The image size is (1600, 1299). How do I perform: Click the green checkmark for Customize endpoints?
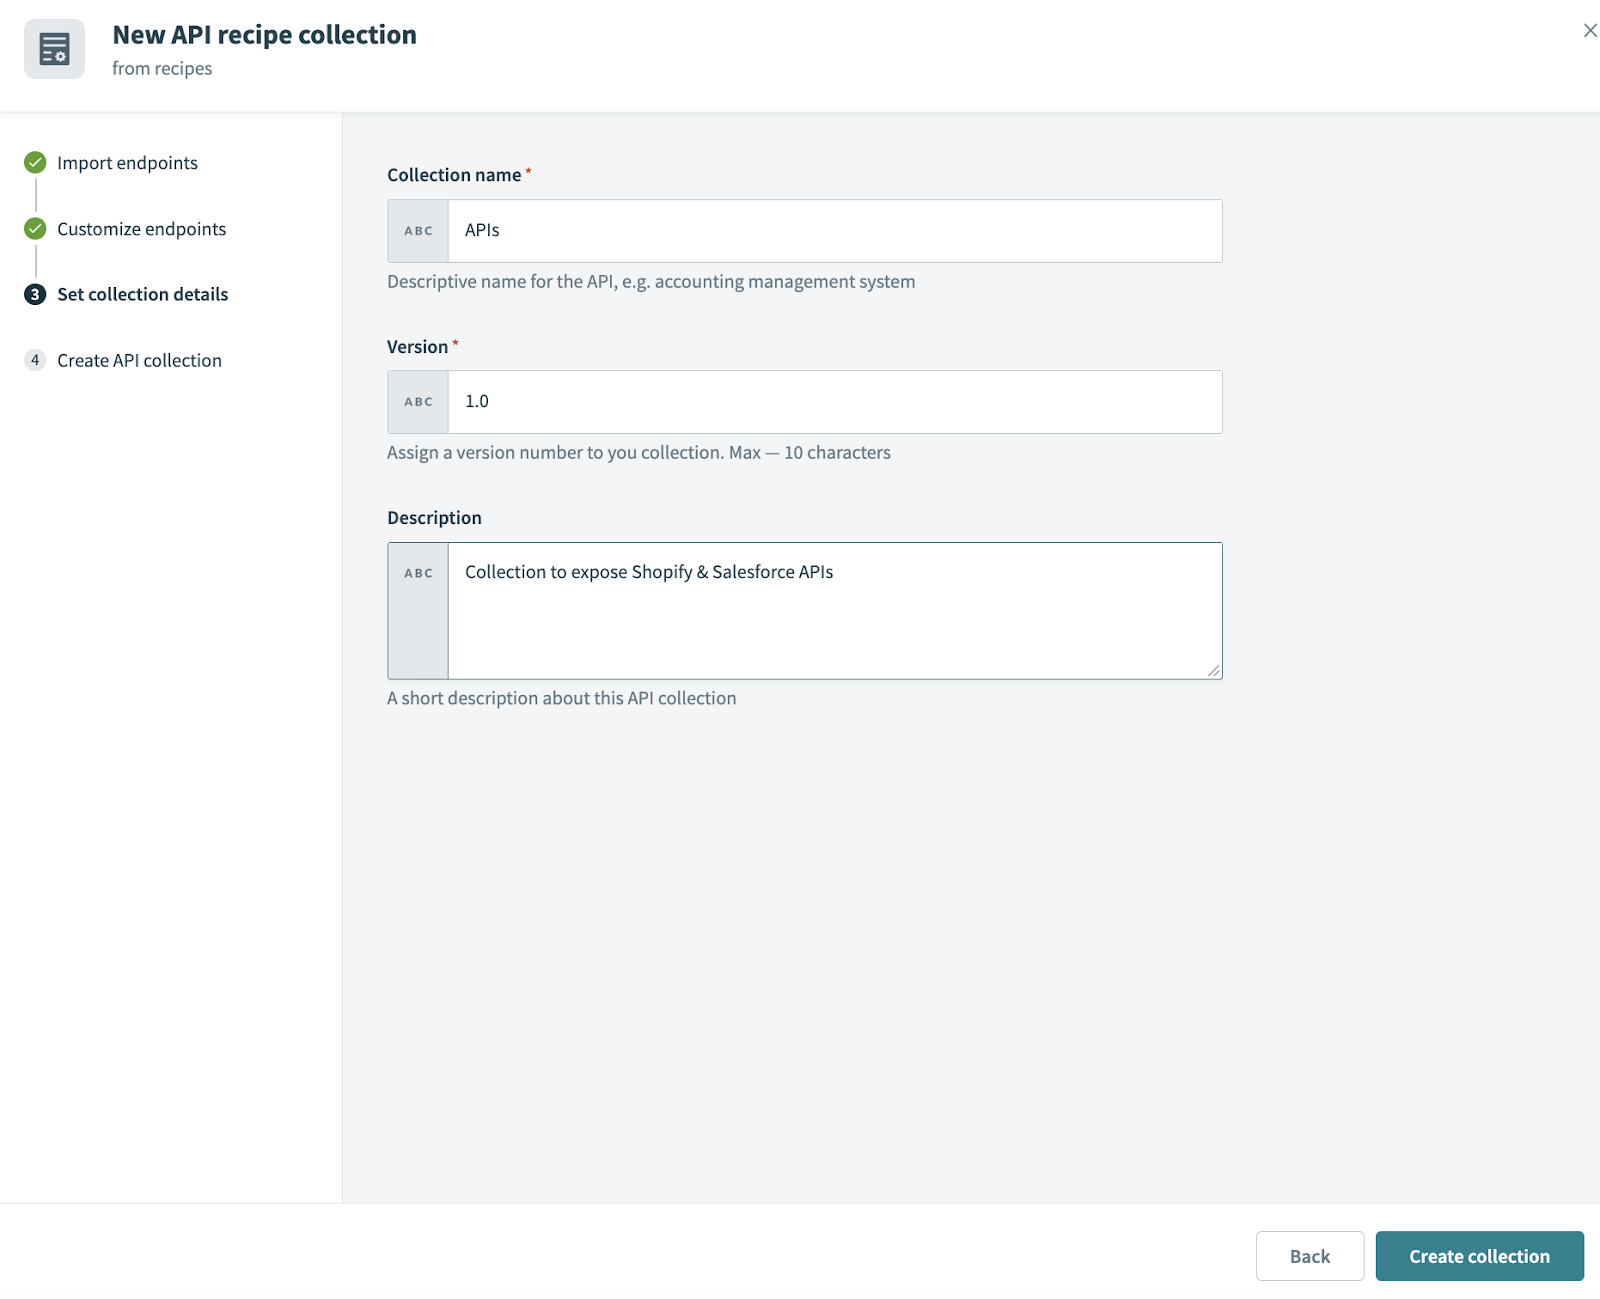coord(35,228)
